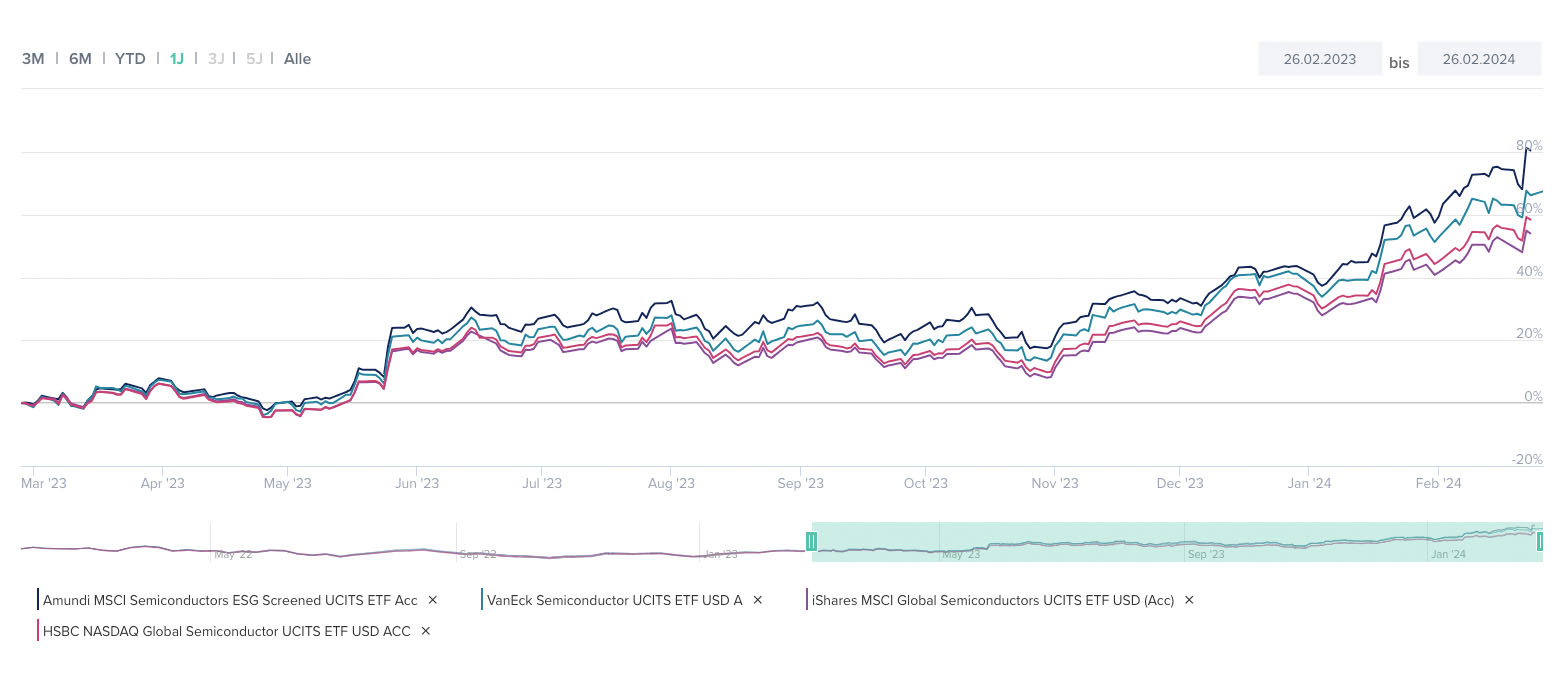The height and width of the screenshot is (674, 1555).
Task: Remove VanEck Semiconductor ETF from comparison
Action: (x=758, y=600)
